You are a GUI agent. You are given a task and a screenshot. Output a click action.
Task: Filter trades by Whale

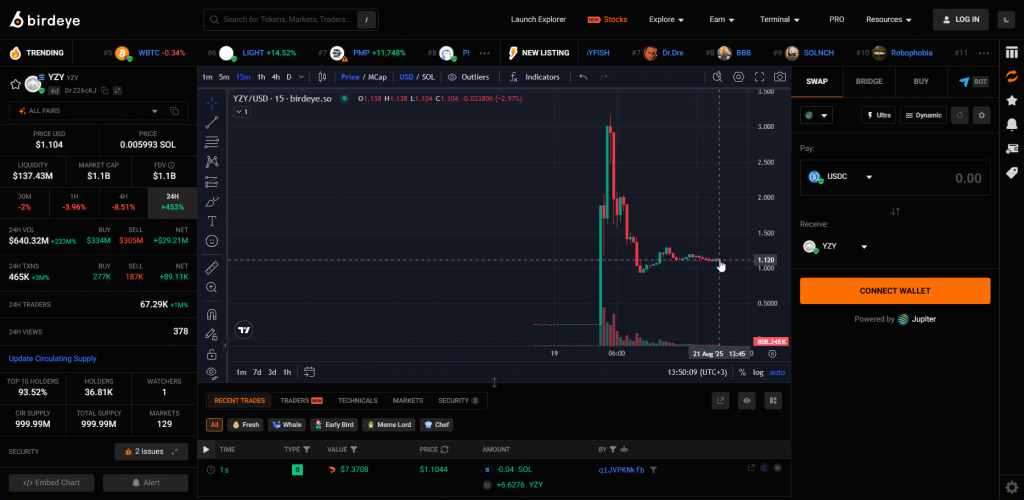tap(287, 424)
